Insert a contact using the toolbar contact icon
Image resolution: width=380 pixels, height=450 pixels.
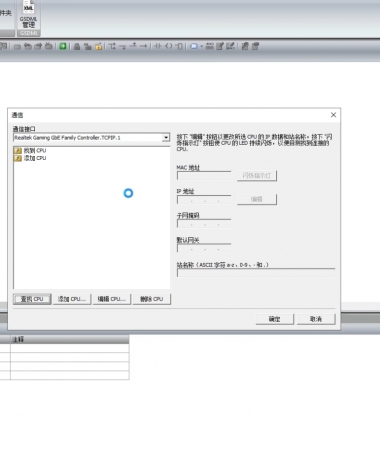[x=158, y=46]
